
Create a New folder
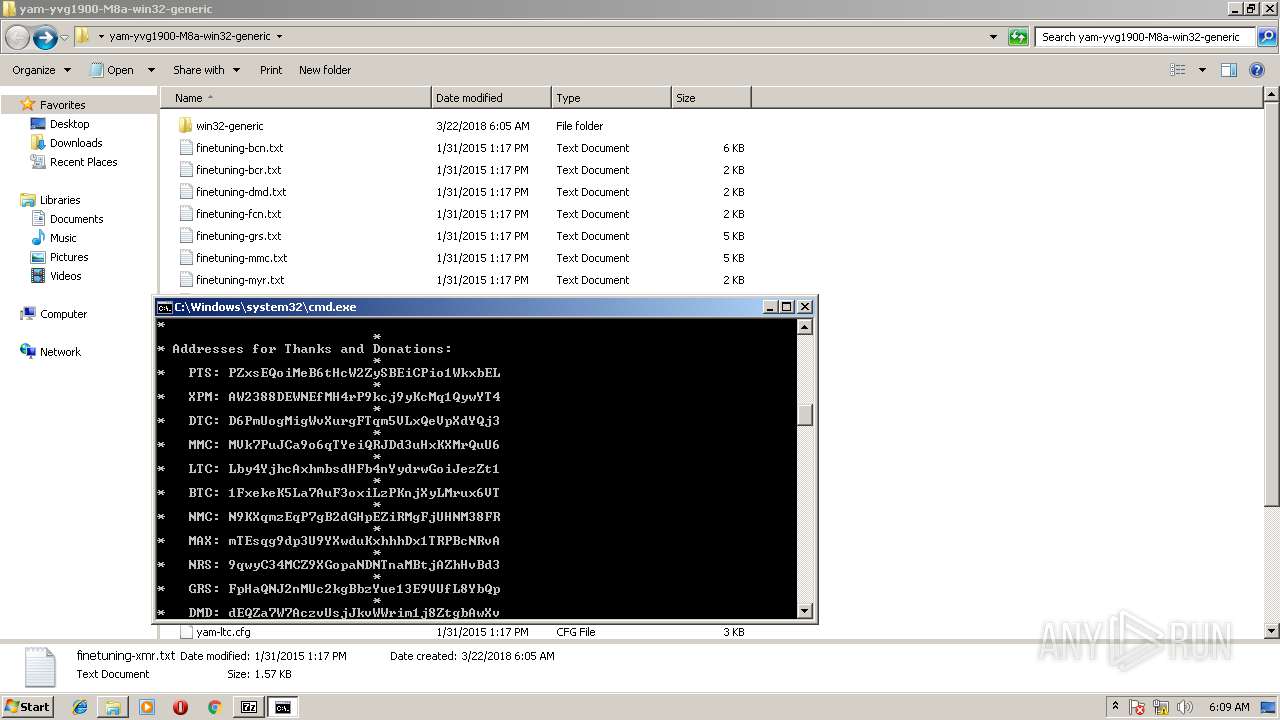325,70
